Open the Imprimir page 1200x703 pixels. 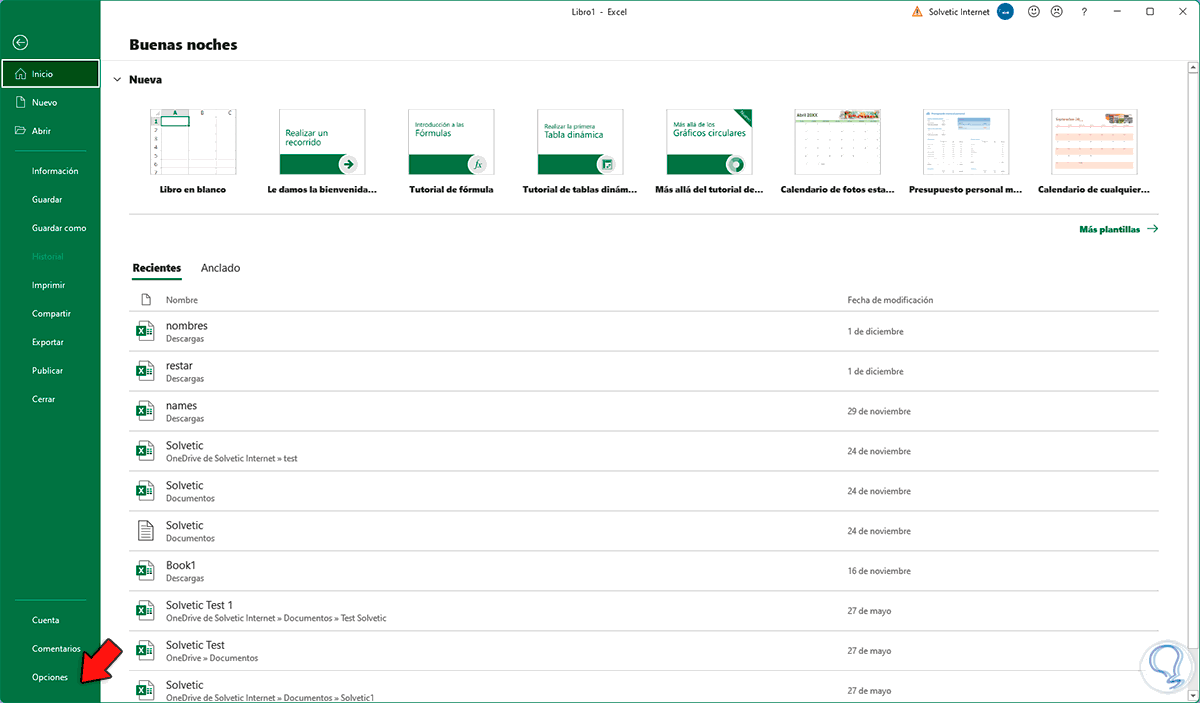(x=48, y=285)
